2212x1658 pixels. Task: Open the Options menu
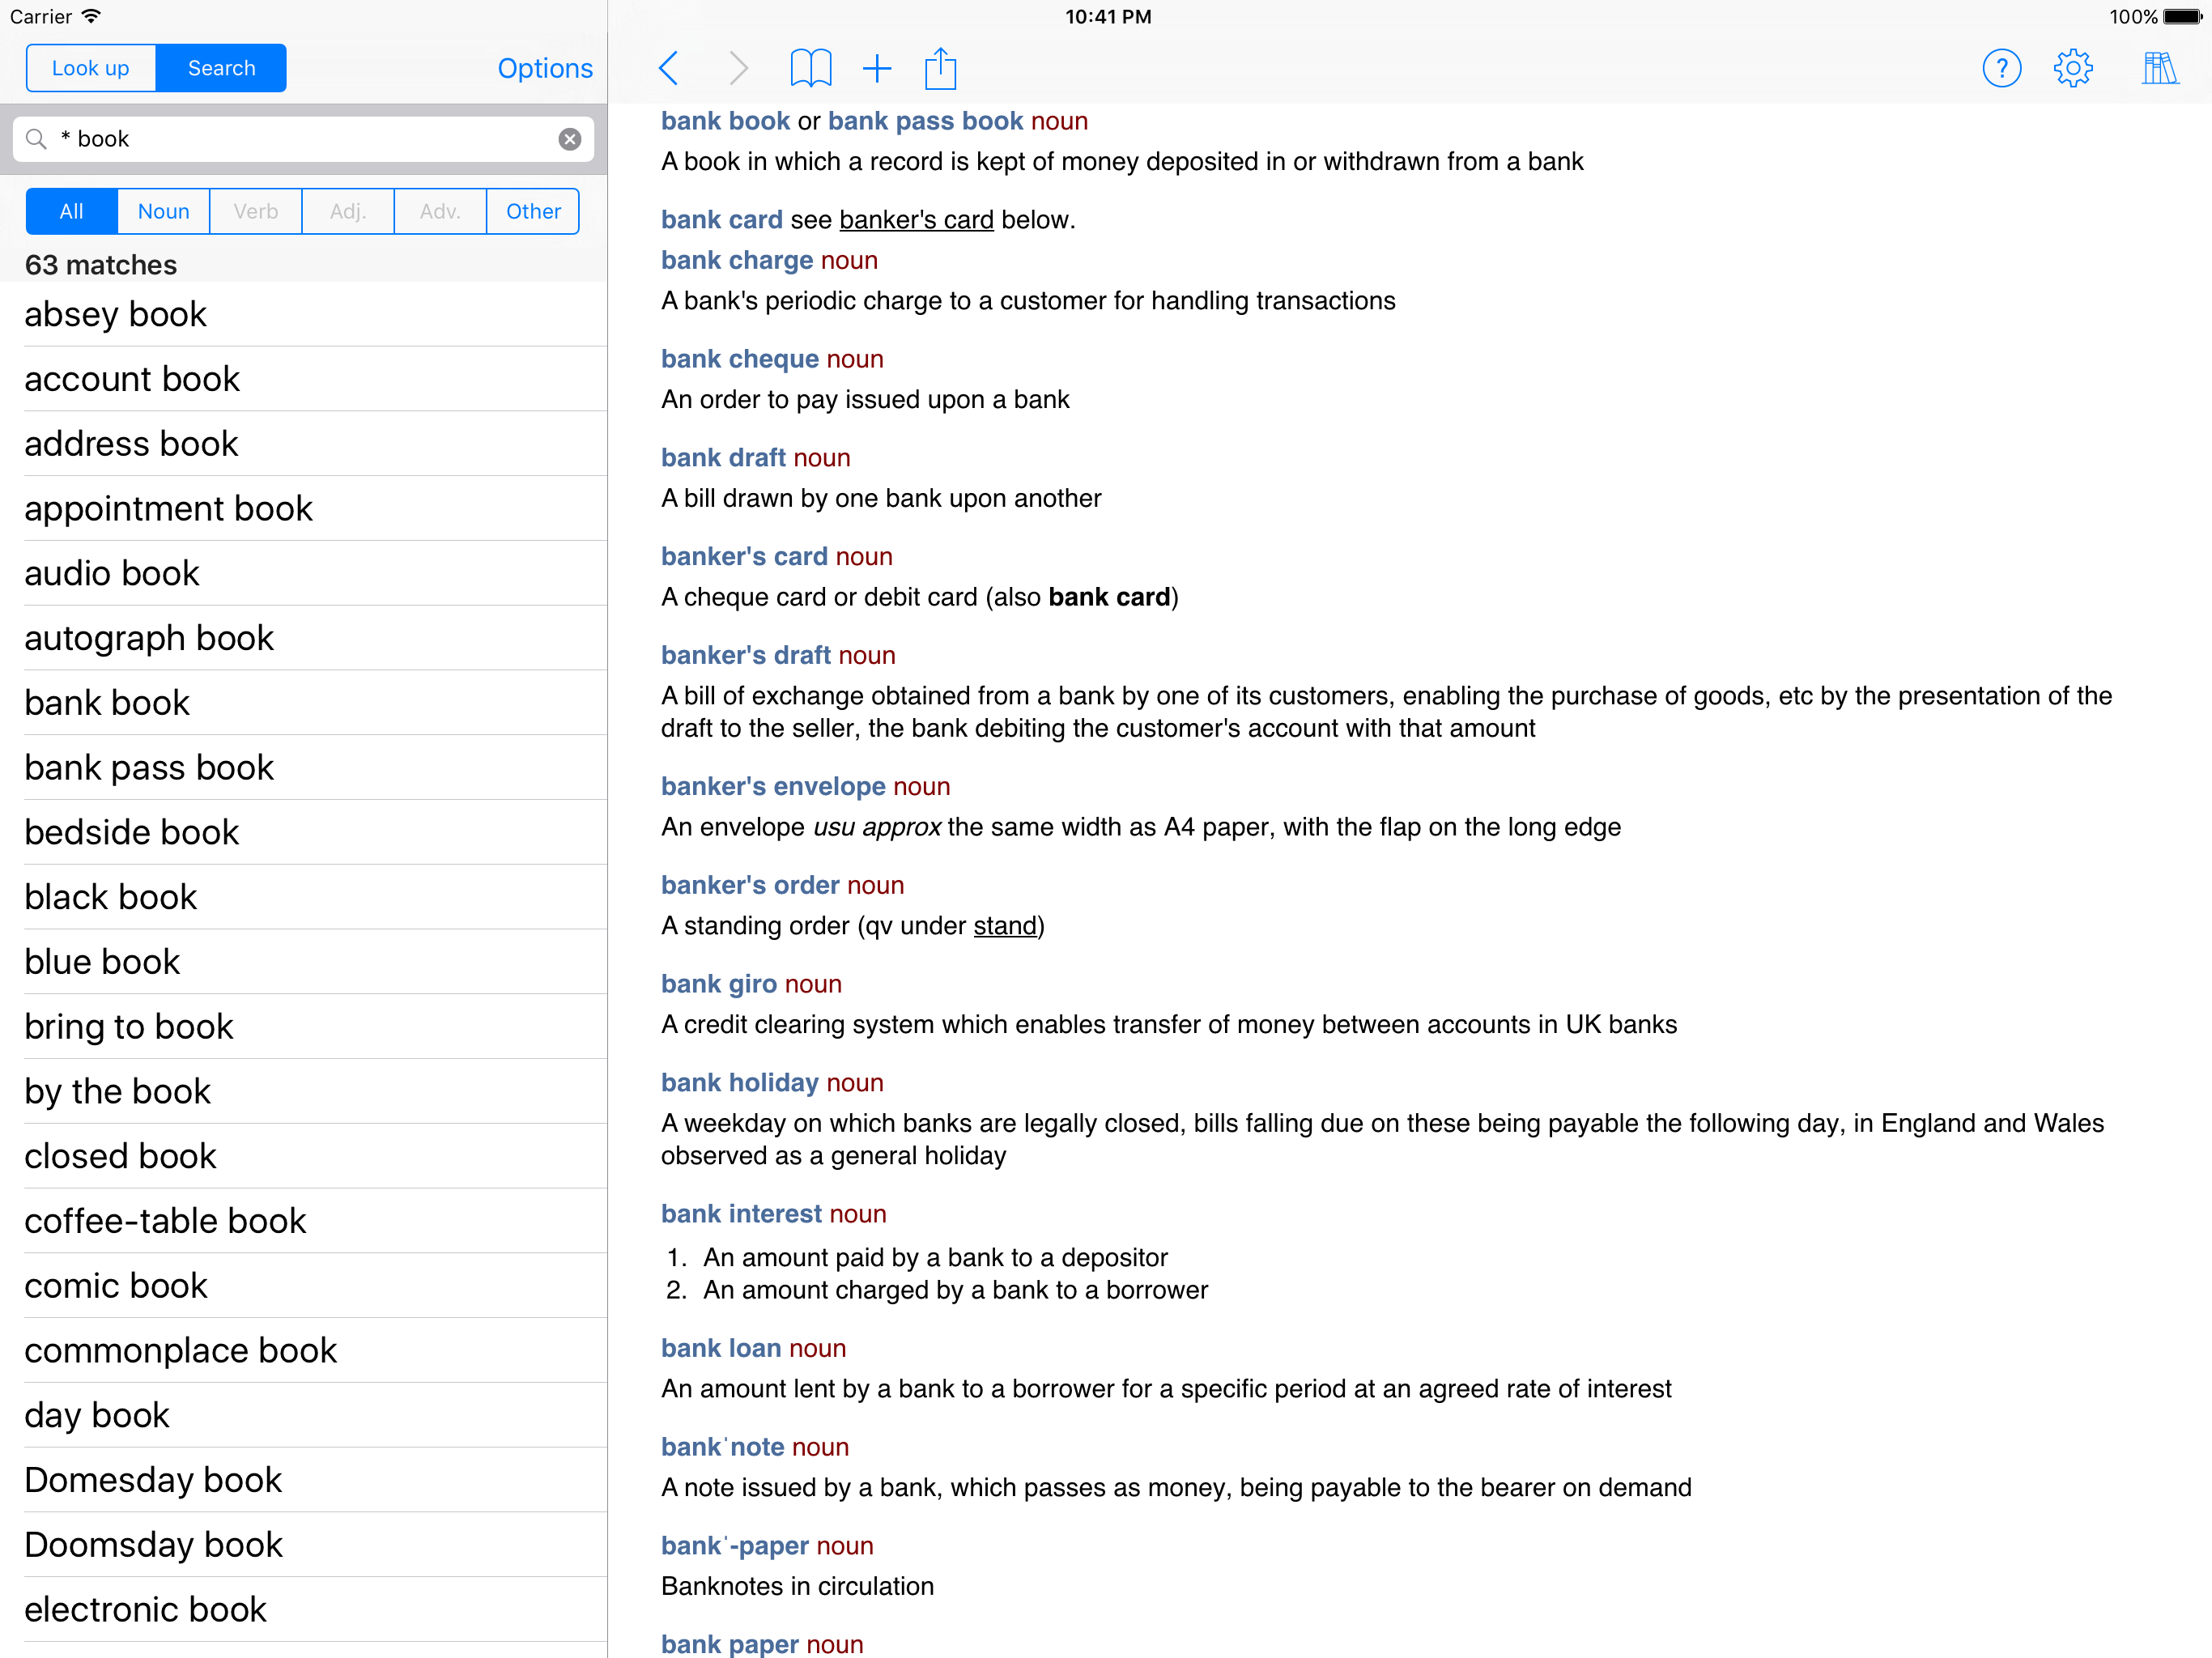pos(544,68)
